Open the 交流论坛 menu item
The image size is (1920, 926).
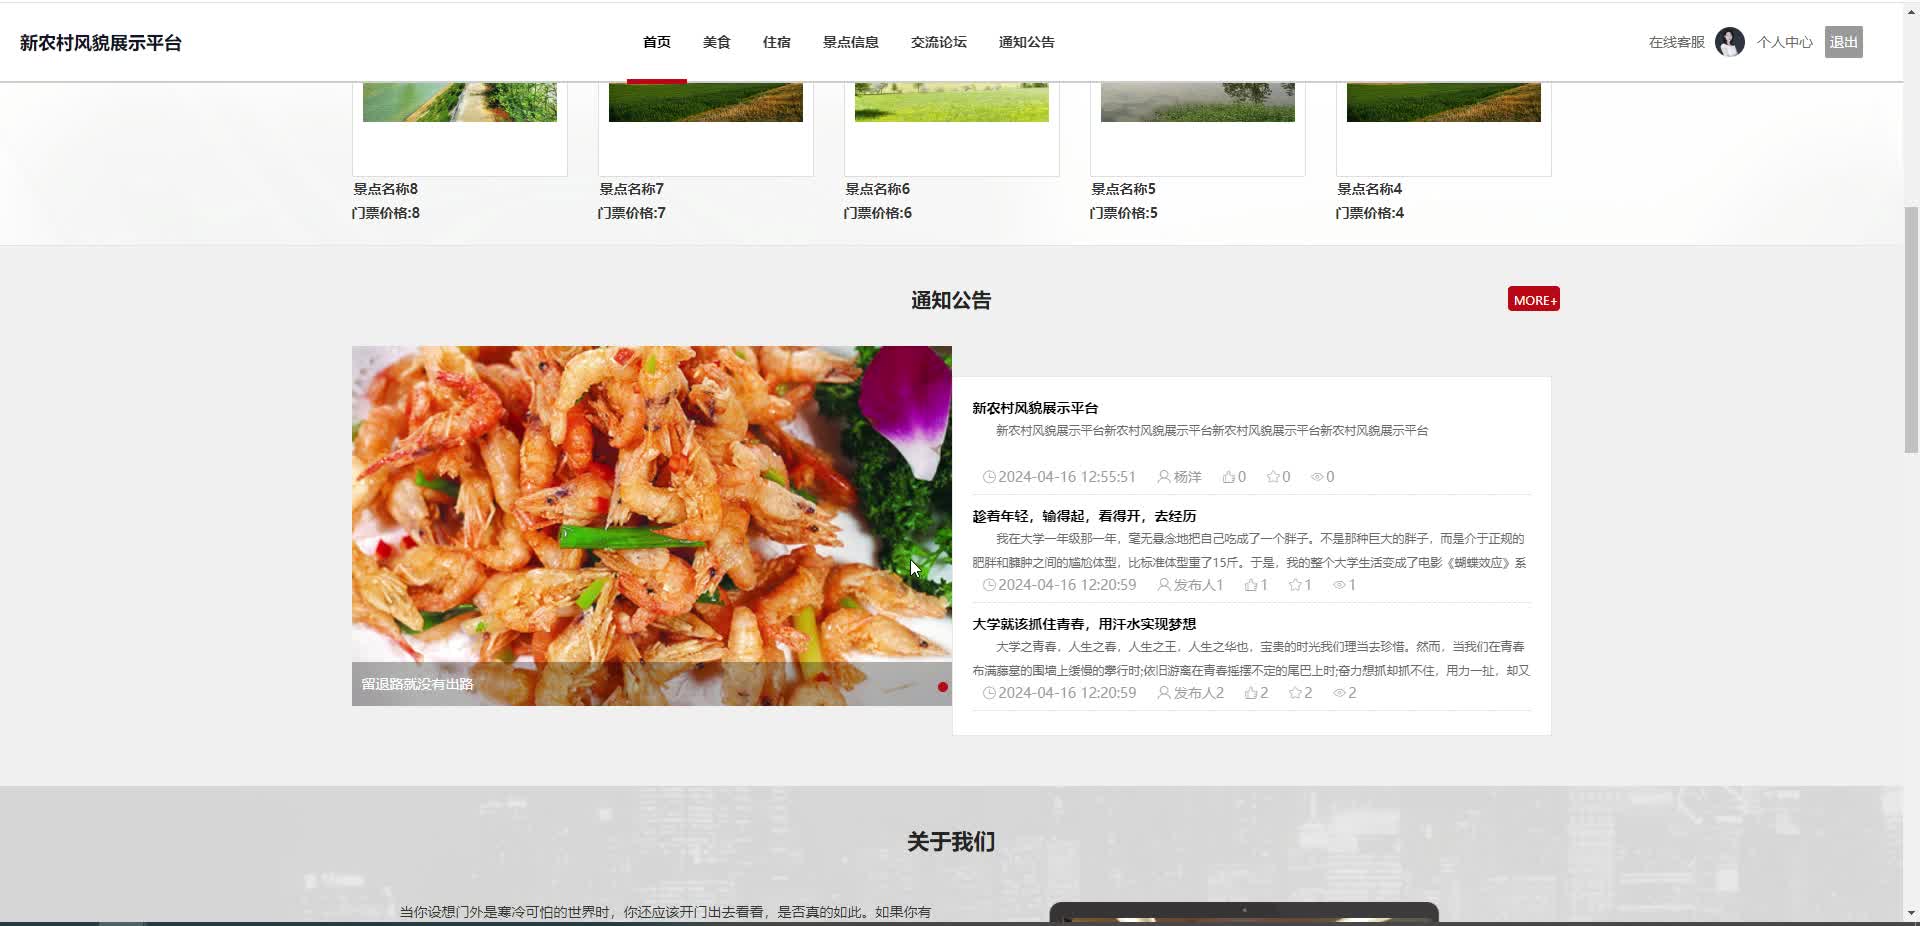point(939,42)
